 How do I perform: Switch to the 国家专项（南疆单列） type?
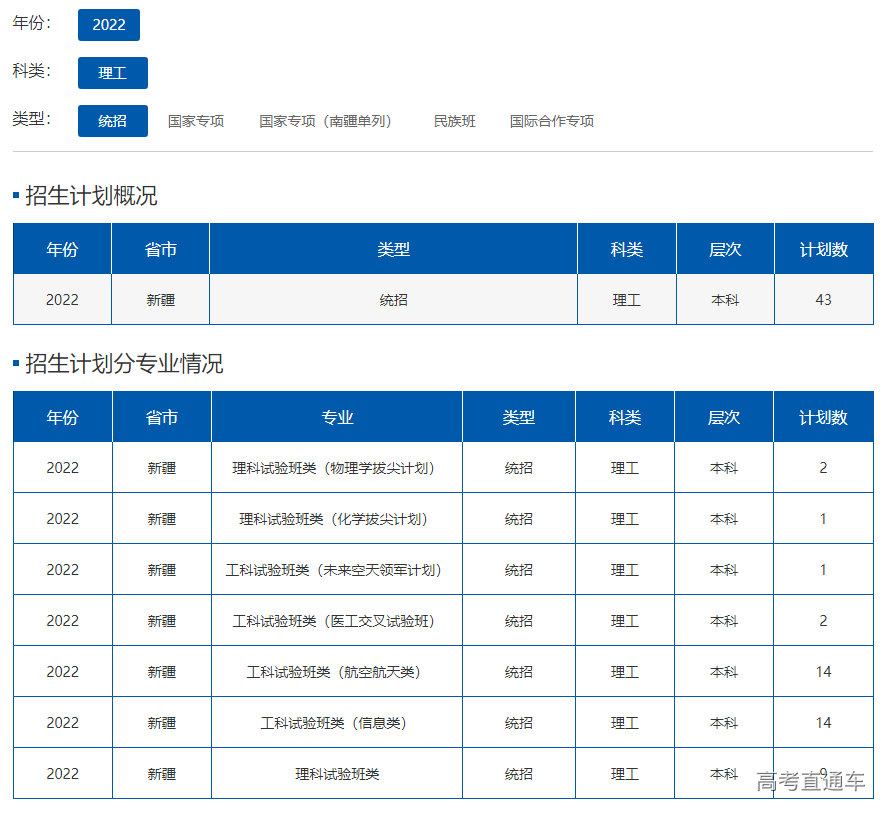(325, 121)
